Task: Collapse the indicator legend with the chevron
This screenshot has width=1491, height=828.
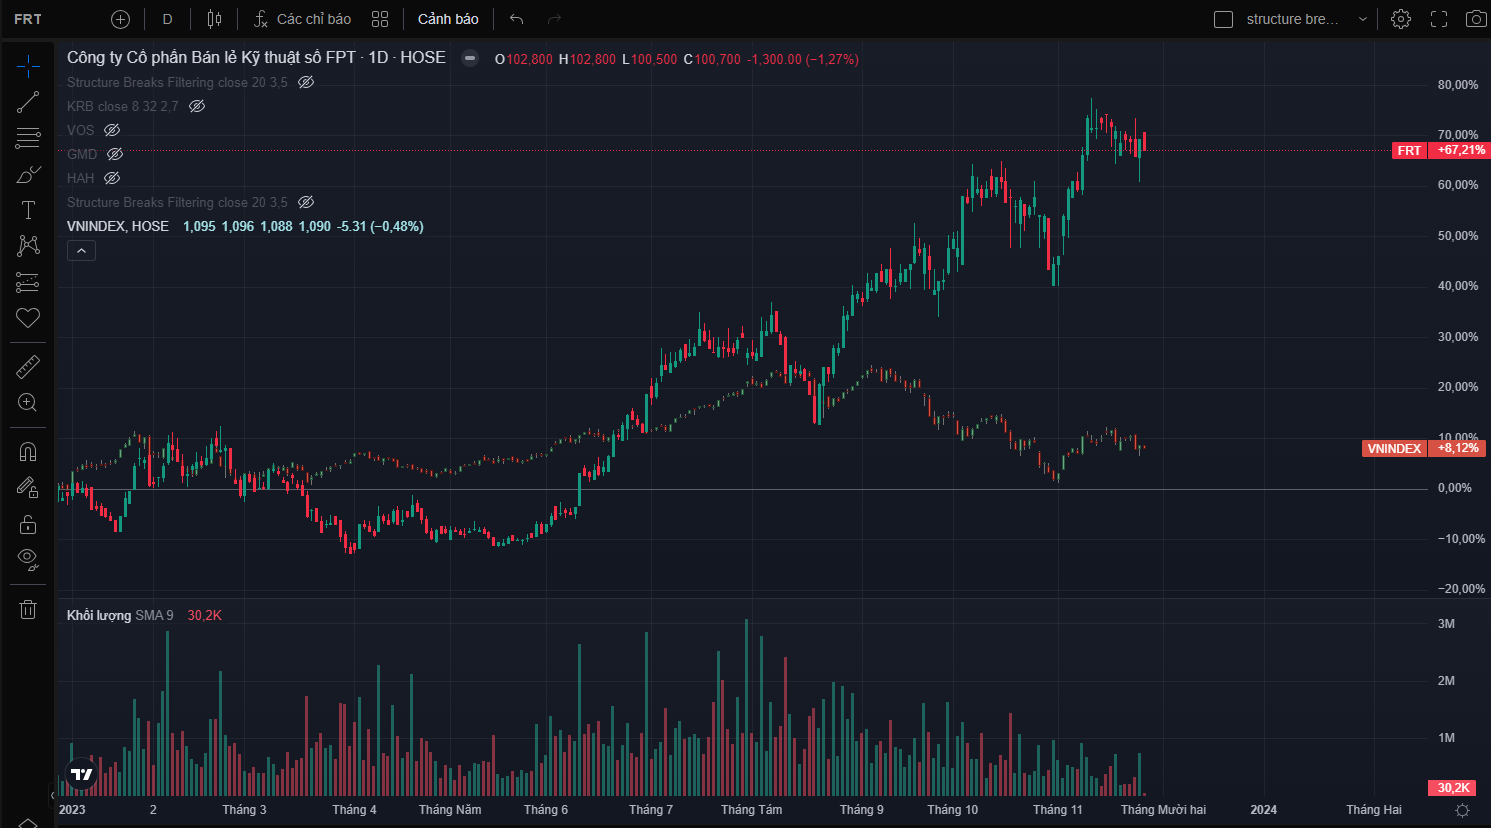Action: coord(82,250)
